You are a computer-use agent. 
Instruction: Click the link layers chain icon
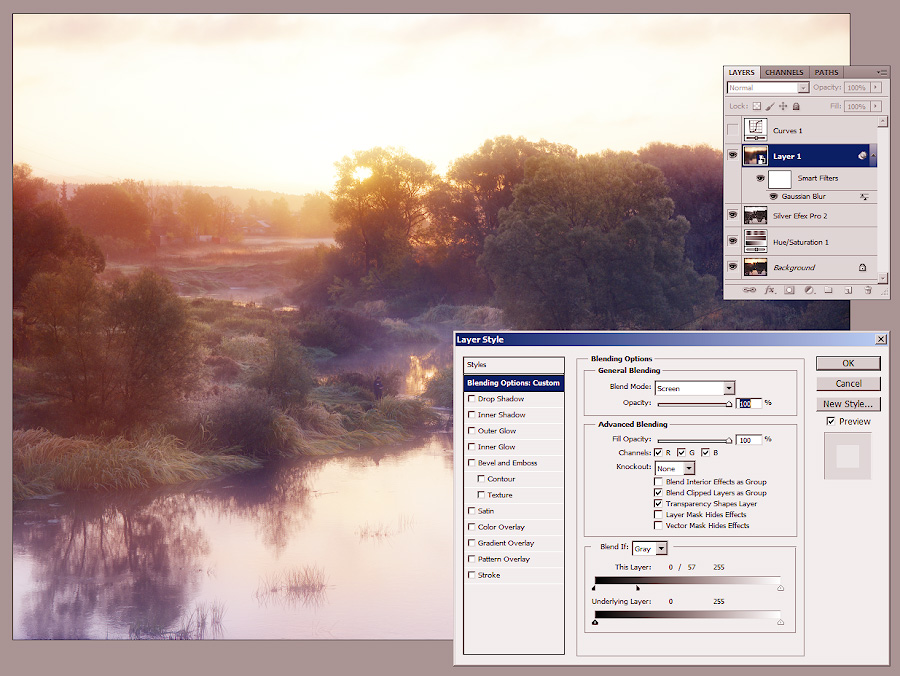(x=749, y=290)
